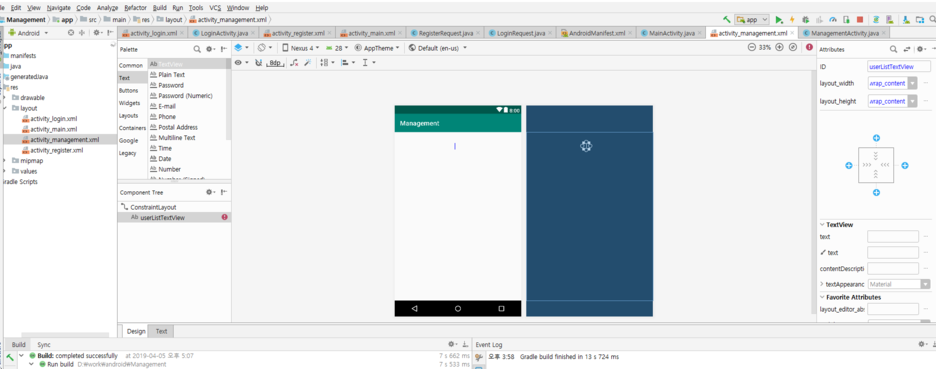Expand the textAppearance attribute

pyautogui.click(x=822, y=284)
